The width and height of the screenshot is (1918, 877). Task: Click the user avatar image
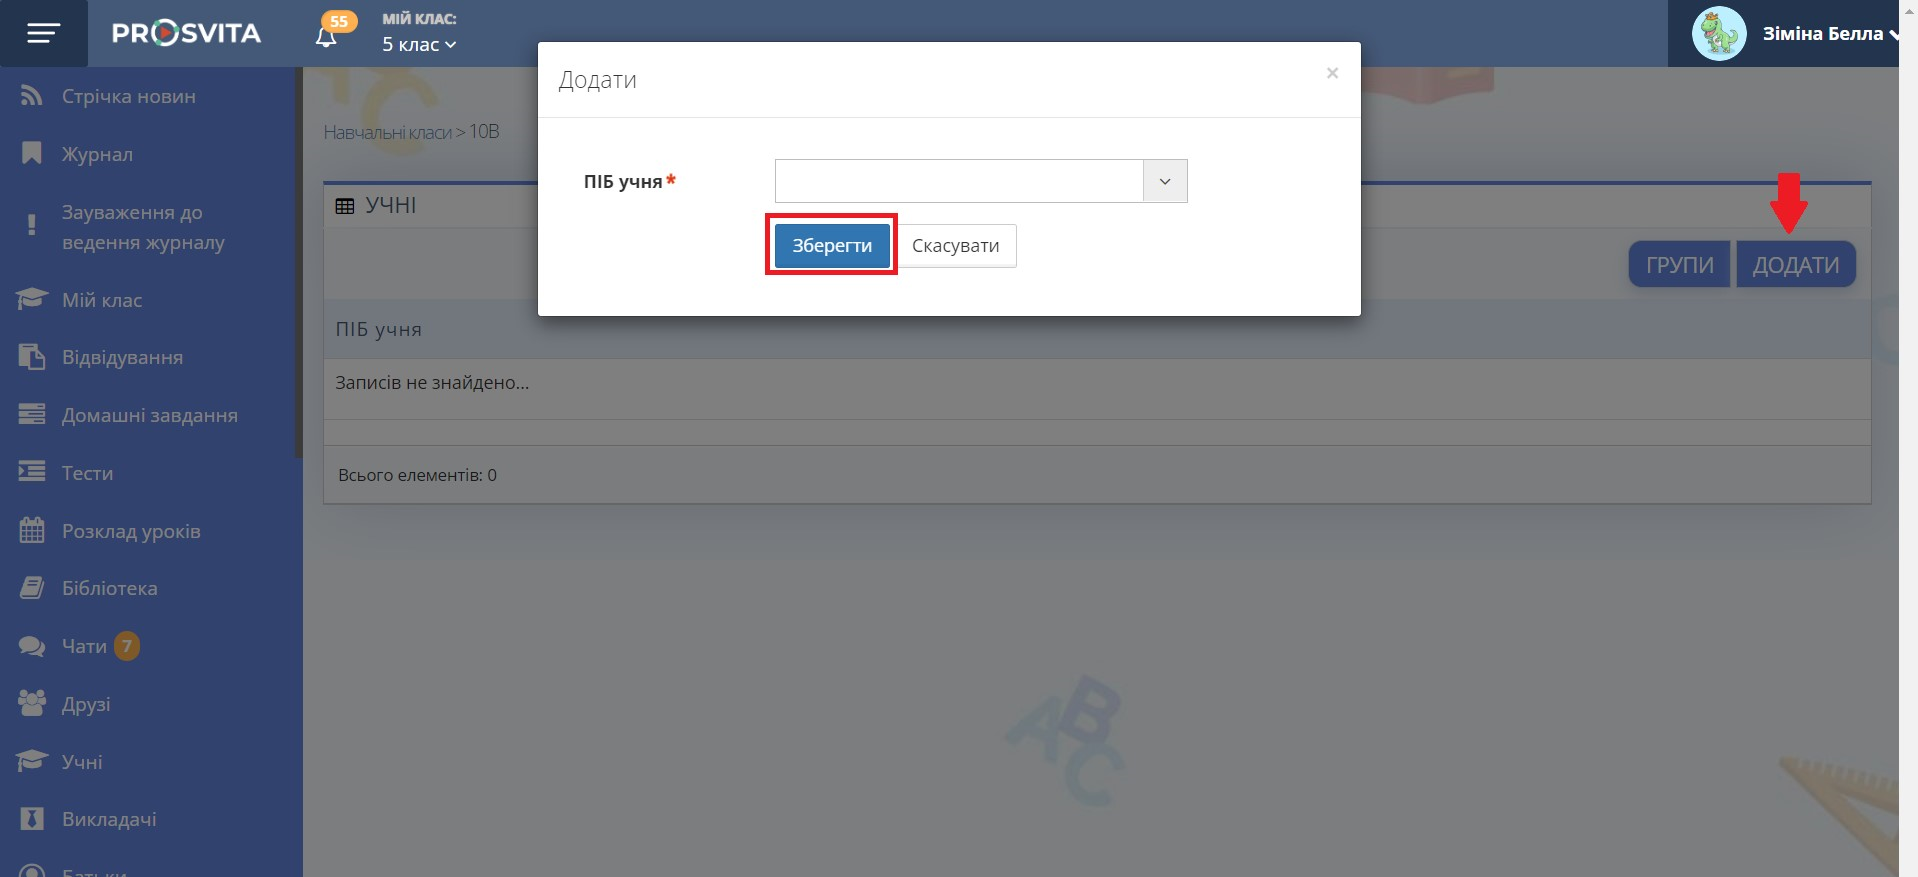[x=1719, y=34]
